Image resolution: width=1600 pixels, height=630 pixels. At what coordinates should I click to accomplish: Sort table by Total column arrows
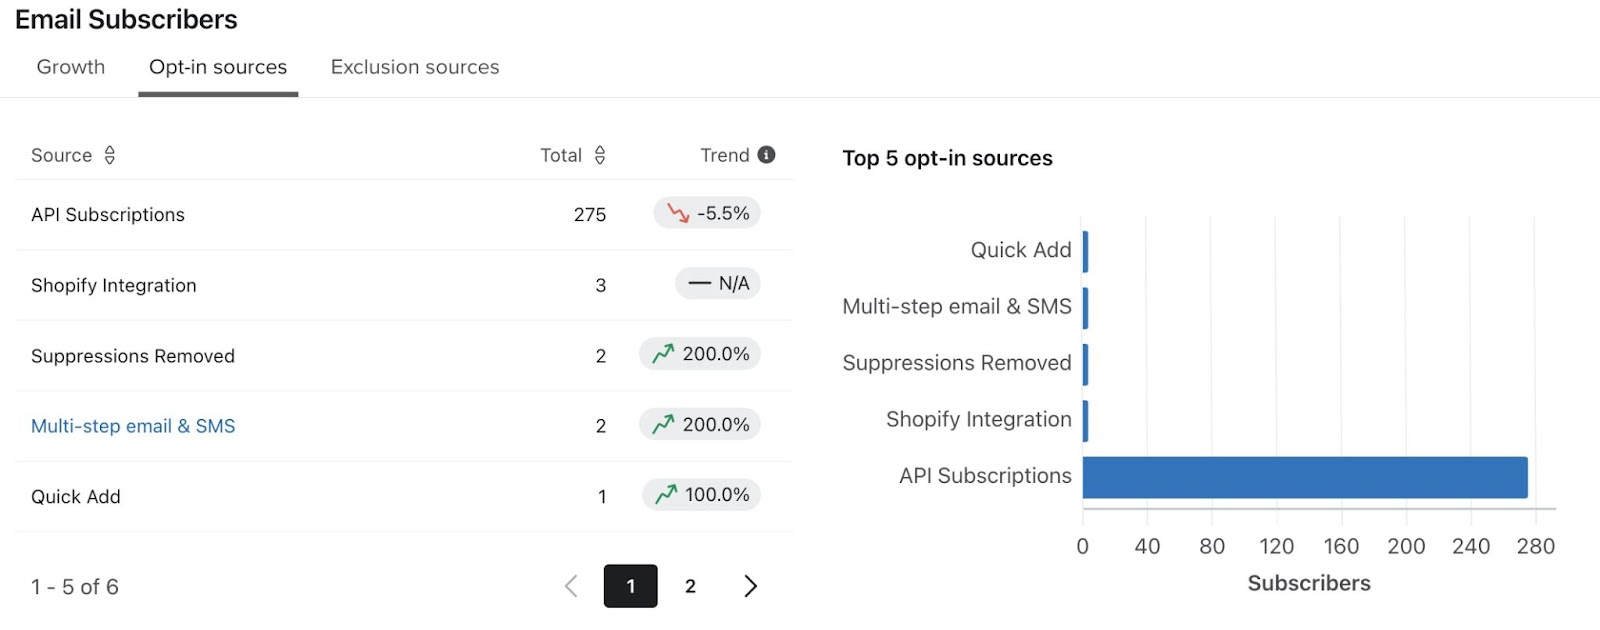pyautogui.click(x=600, y=155)
